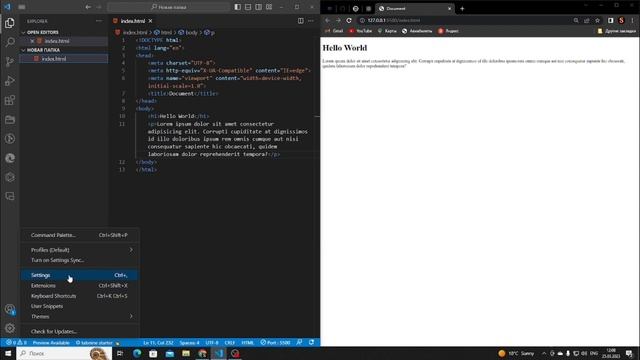Choose User Snippets menu entry

pos(80,306)
